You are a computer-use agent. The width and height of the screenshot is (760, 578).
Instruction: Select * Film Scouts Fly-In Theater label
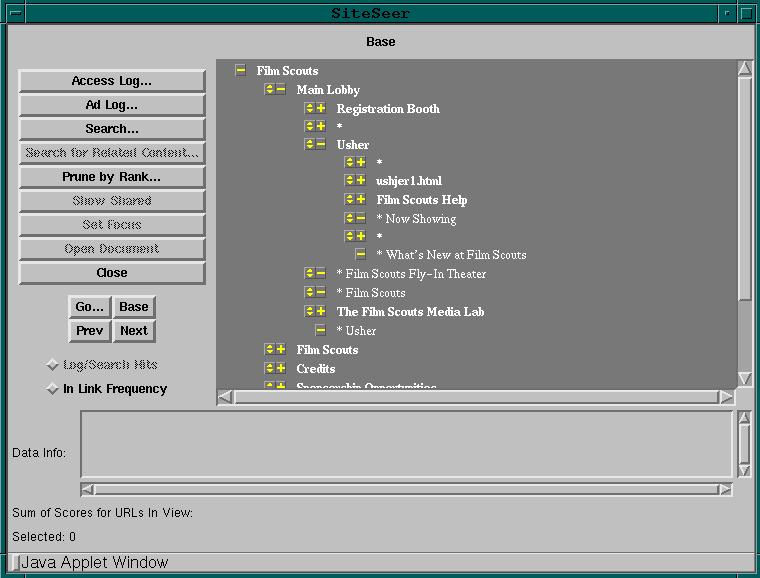pos(411,274)
